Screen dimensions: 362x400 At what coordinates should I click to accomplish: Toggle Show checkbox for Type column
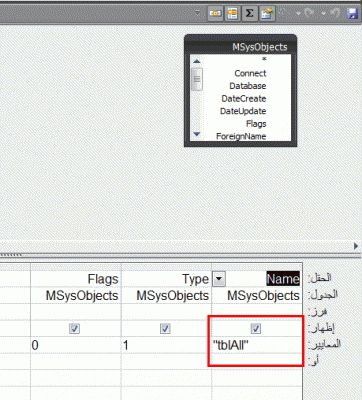tap(165, 329)
